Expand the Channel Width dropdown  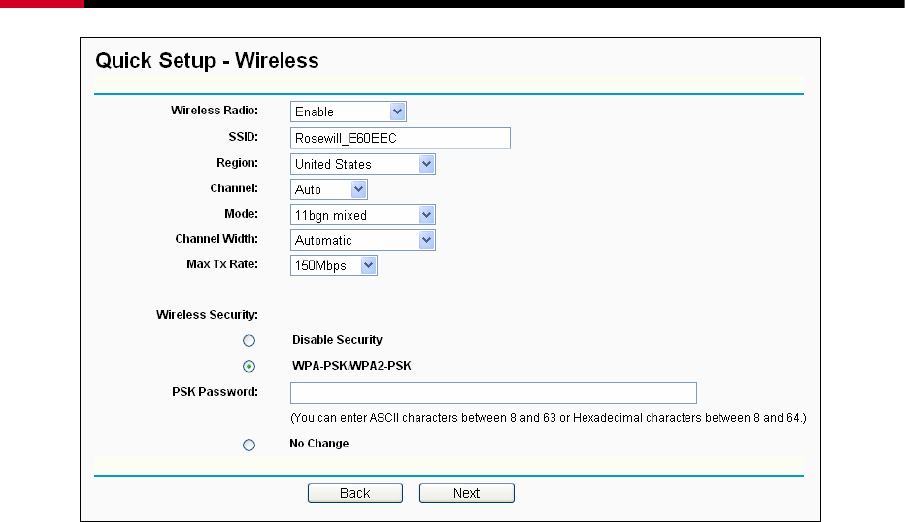(x=362, y=240)
